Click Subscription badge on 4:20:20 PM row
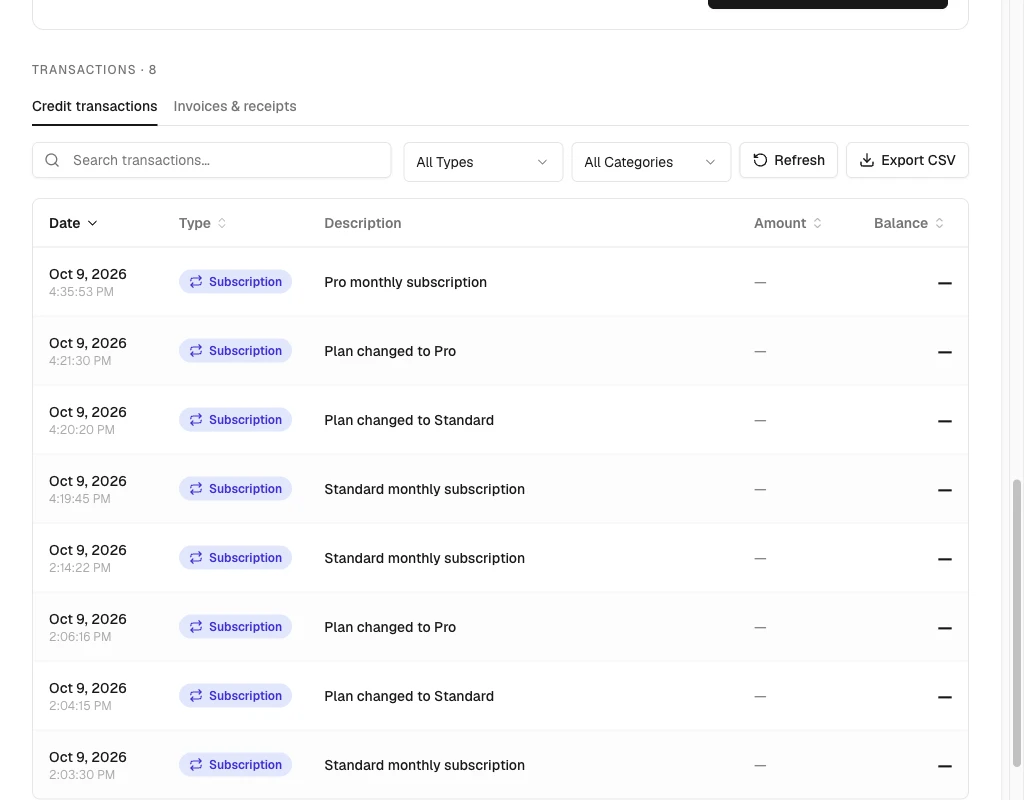 click(235, 420)
